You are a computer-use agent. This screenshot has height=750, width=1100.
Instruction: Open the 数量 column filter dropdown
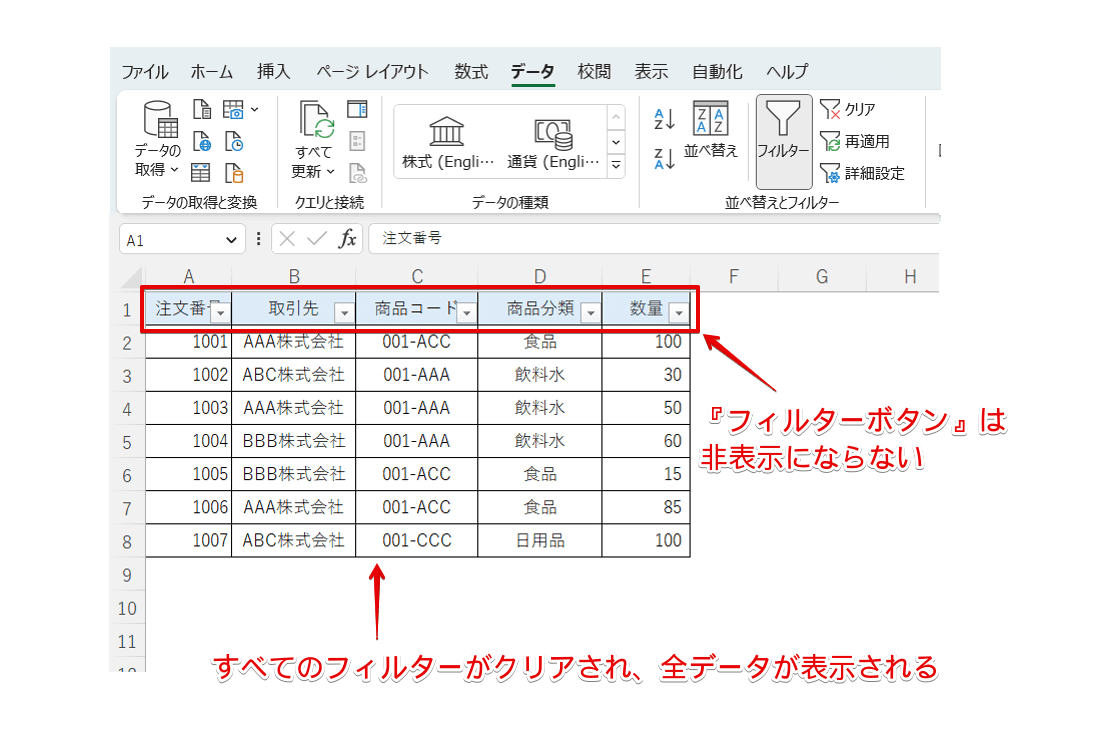tap(679, 312)
